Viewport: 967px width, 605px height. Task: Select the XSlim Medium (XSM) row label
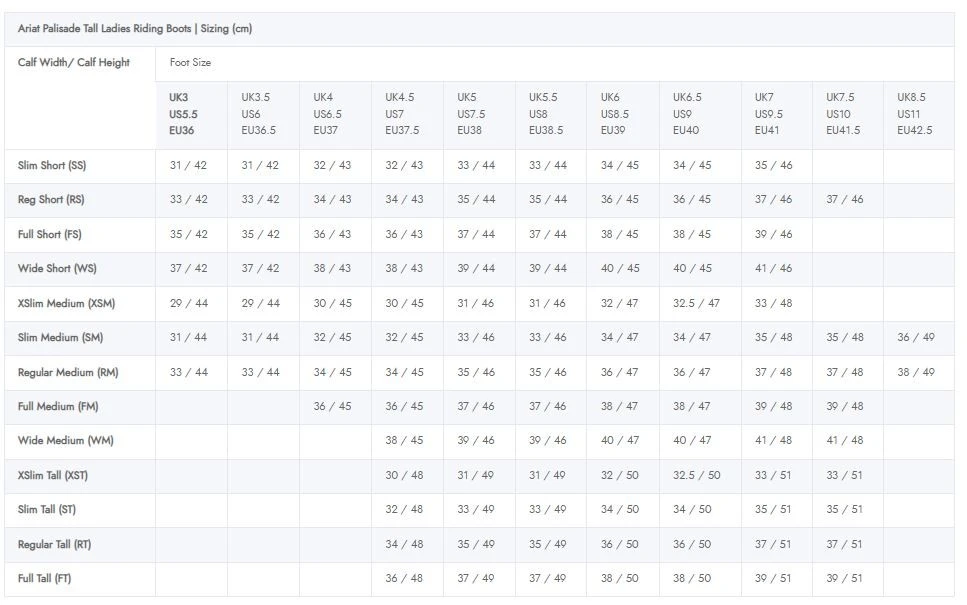click(x=66, y=303)
